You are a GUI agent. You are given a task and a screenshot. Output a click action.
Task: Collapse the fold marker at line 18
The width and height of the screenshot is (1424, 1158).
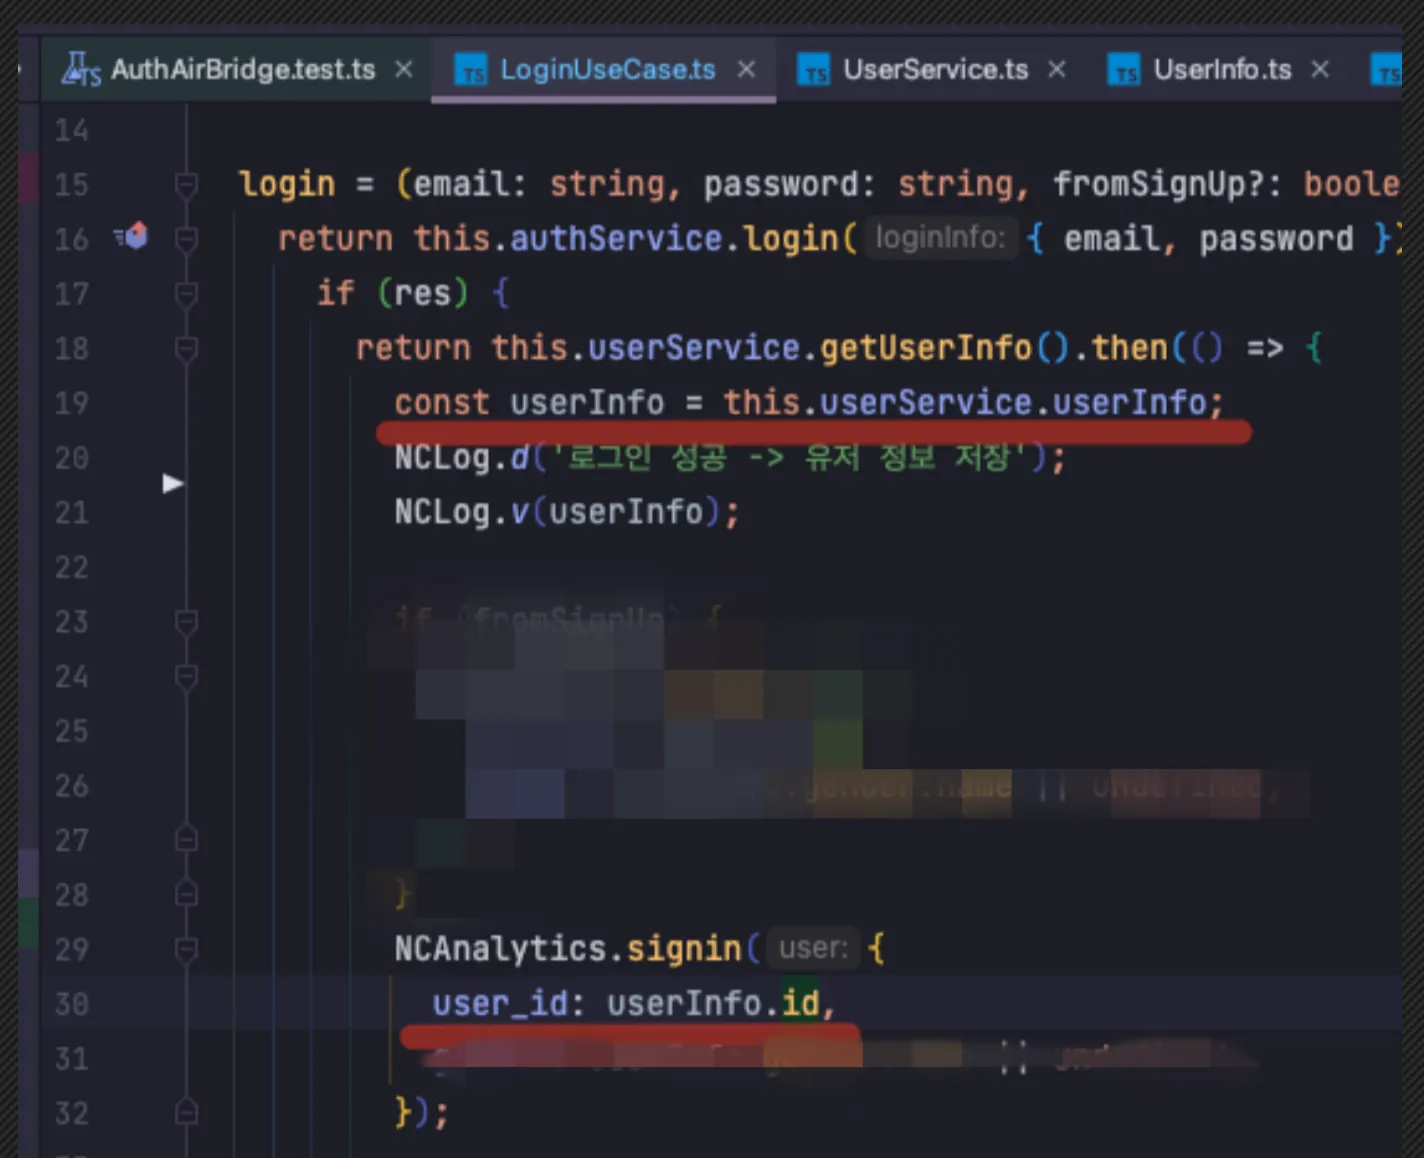coord(186,349)
